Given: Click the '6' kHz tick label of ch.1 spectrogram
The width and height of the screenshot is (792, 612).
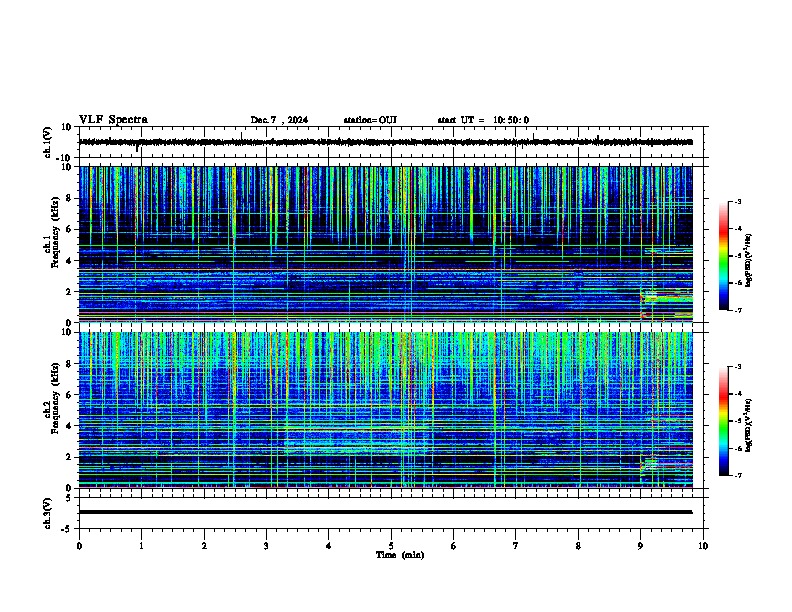Looking at the screenshot, I should pos(69,230).
